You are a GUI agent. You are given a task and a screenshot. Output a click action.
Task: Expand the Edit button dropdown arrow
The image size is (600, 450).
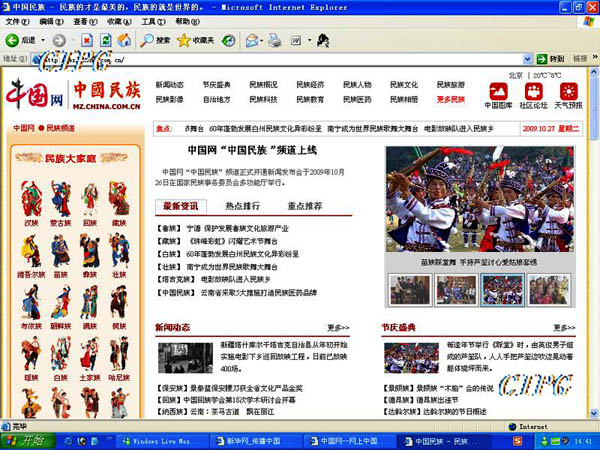pos(309,40)
